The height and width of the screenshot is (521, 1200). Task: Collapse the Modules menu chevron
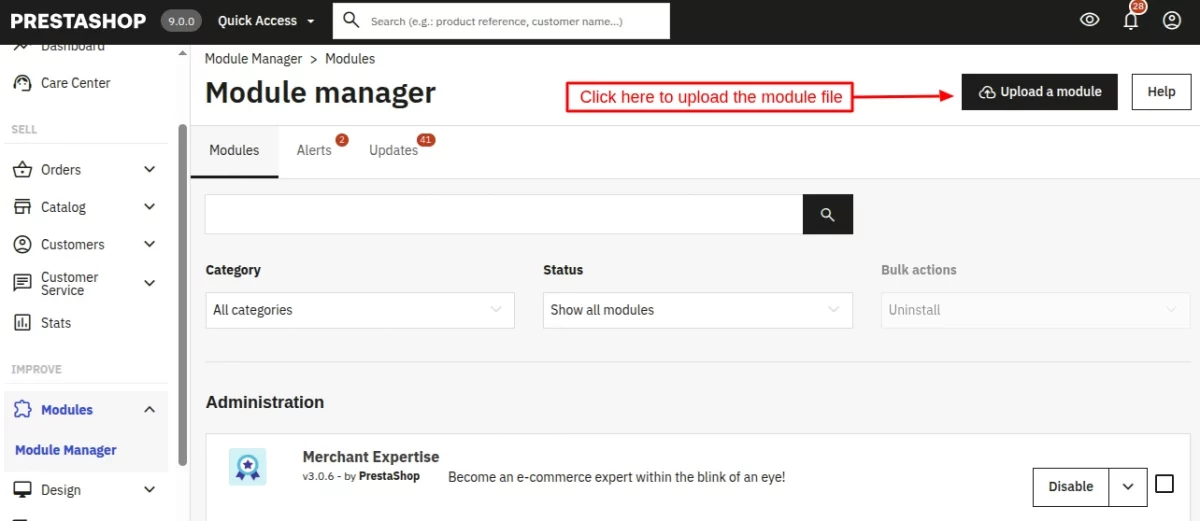150,409
